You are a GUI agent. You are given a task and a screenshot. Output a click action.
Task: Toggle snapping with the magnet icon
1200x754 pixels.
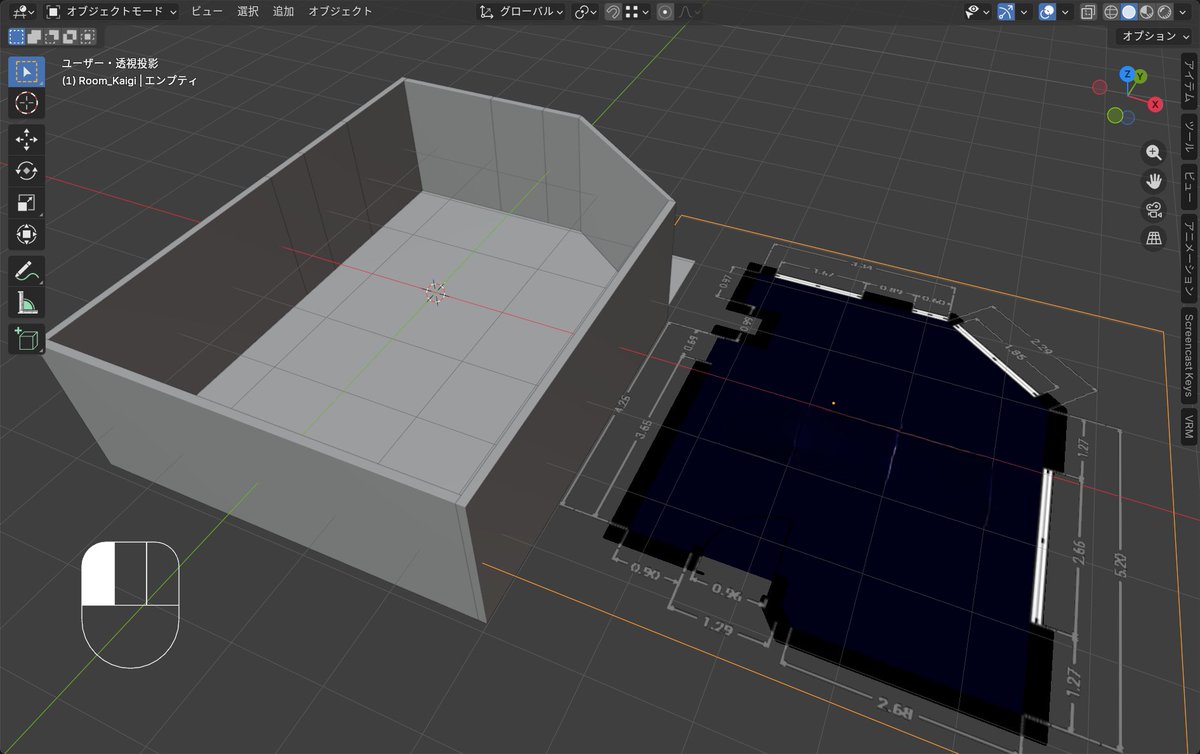(x=613, y=12)
